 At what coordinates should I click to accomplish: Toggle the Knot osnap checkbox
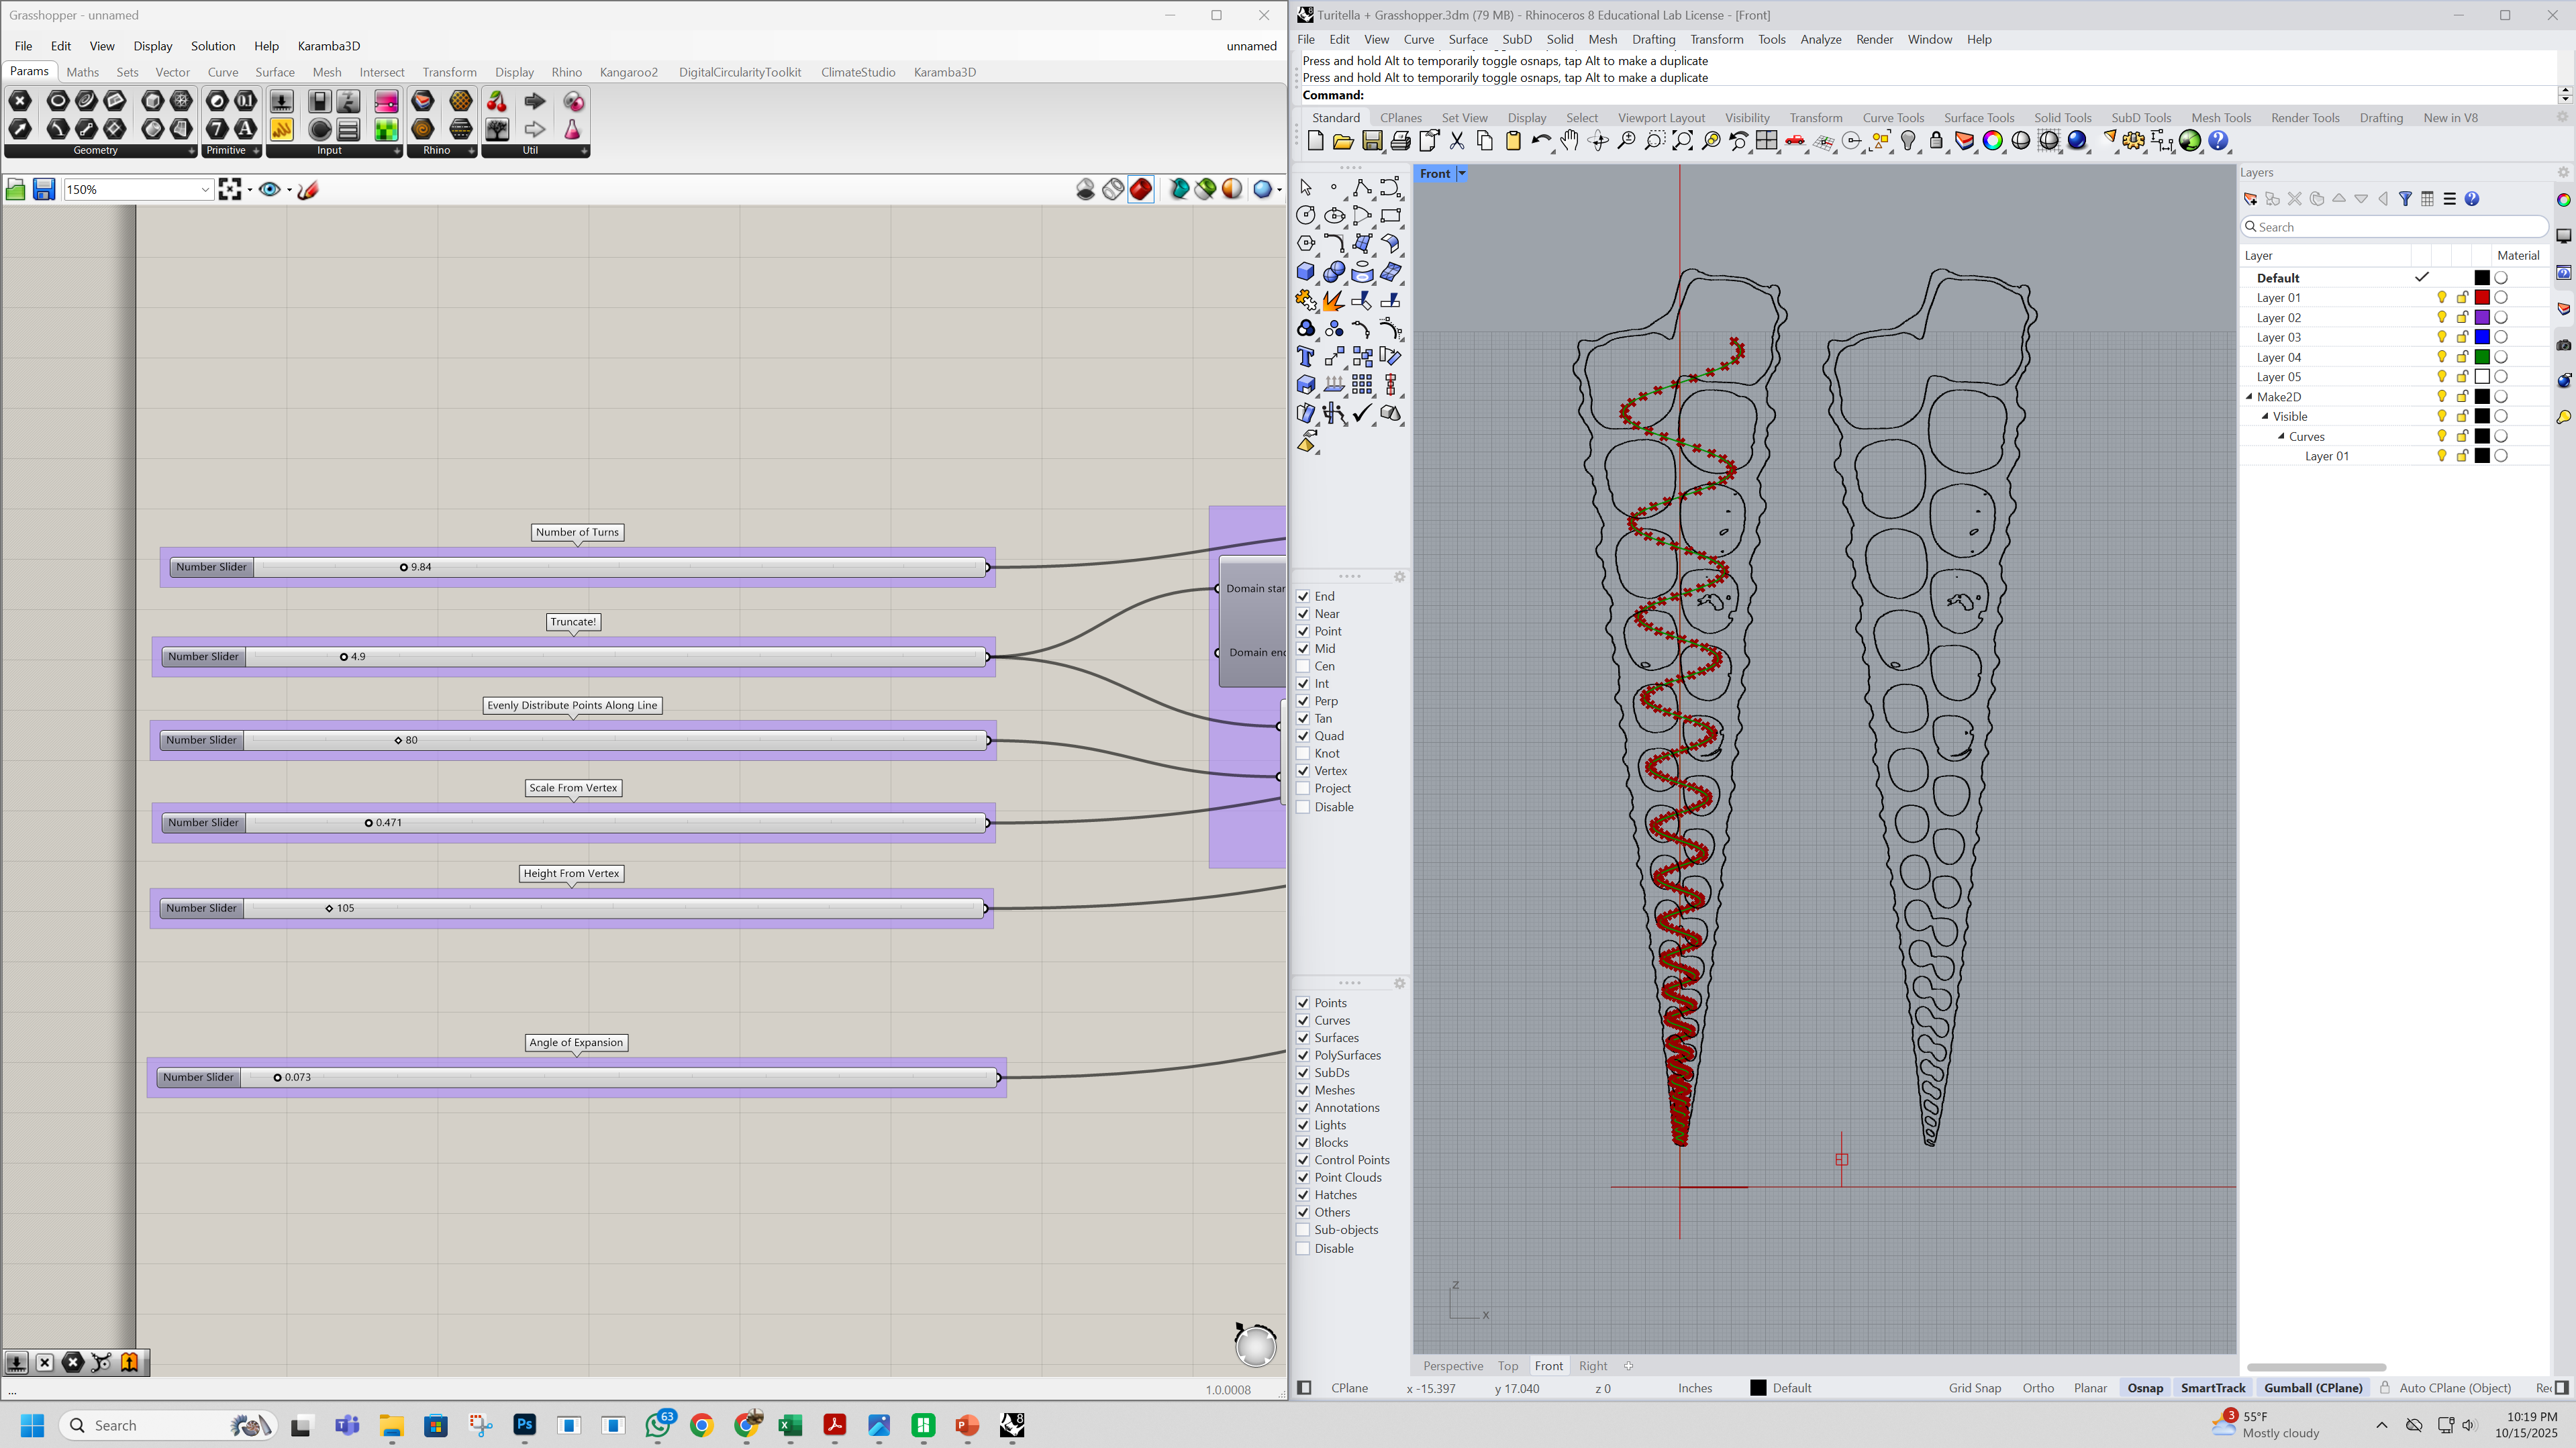1303,753
